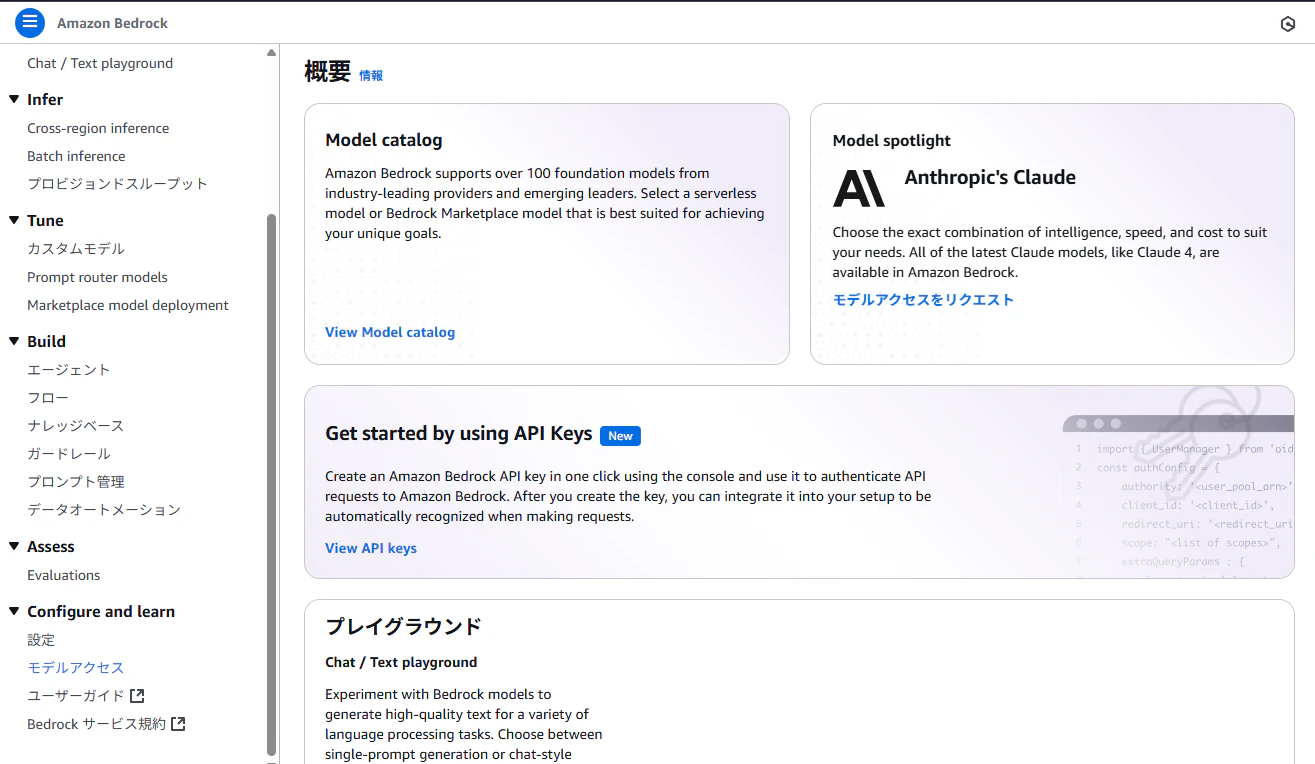Open ナレッジベース page
The width and height of the screenshot is (1315, 764).
pos(76,425)
